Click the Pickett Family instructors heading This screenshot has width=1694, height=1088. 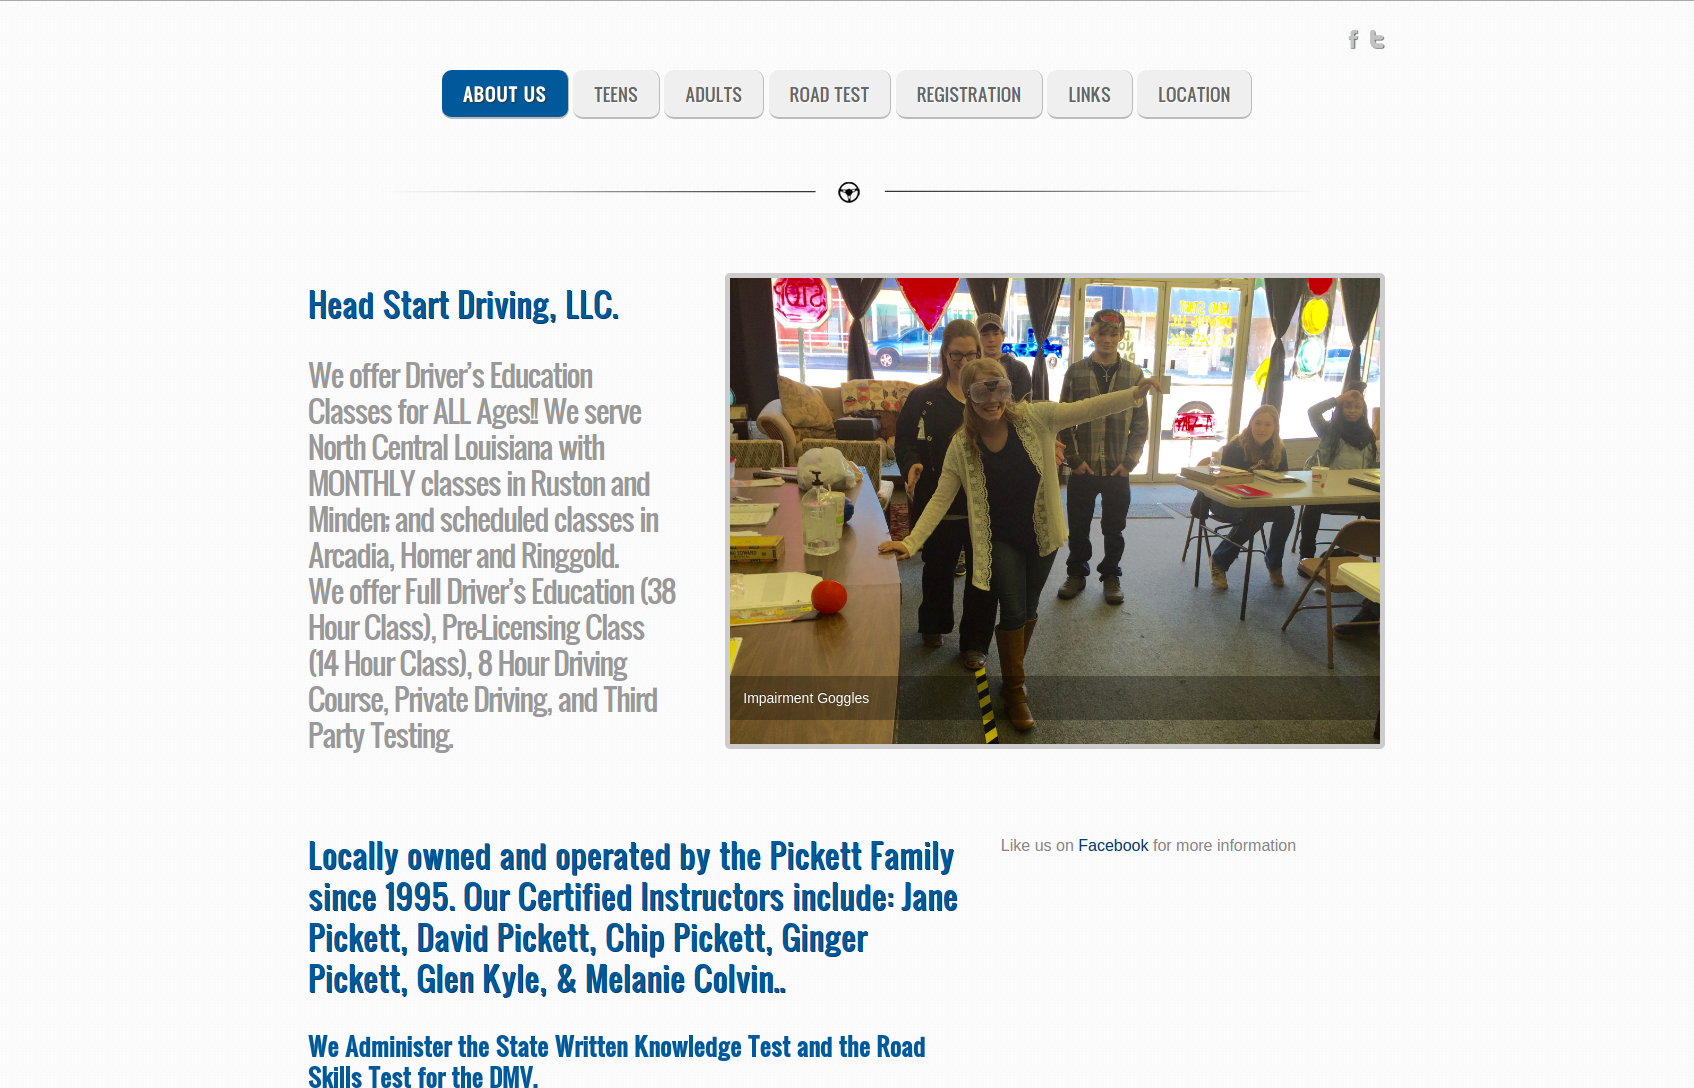[633, 918]
